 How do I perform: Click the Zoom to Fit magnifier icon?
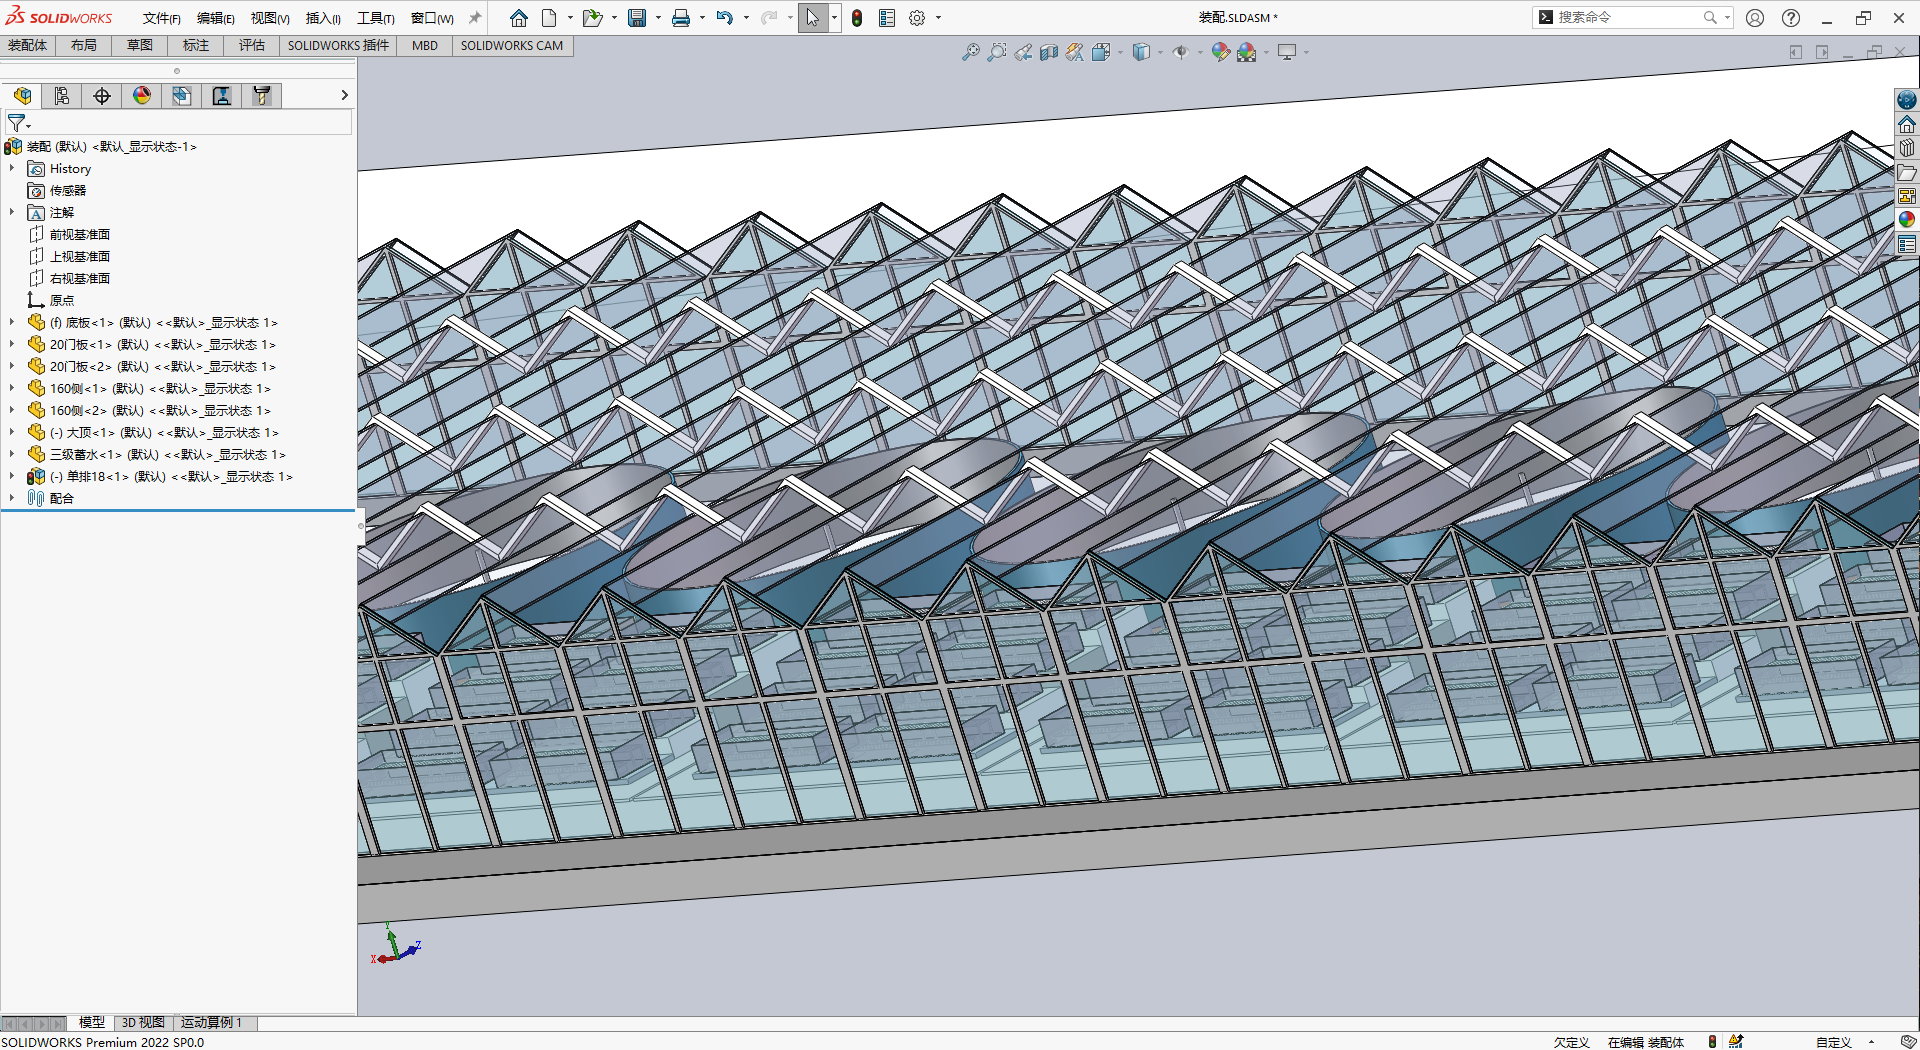pos(970,52)
